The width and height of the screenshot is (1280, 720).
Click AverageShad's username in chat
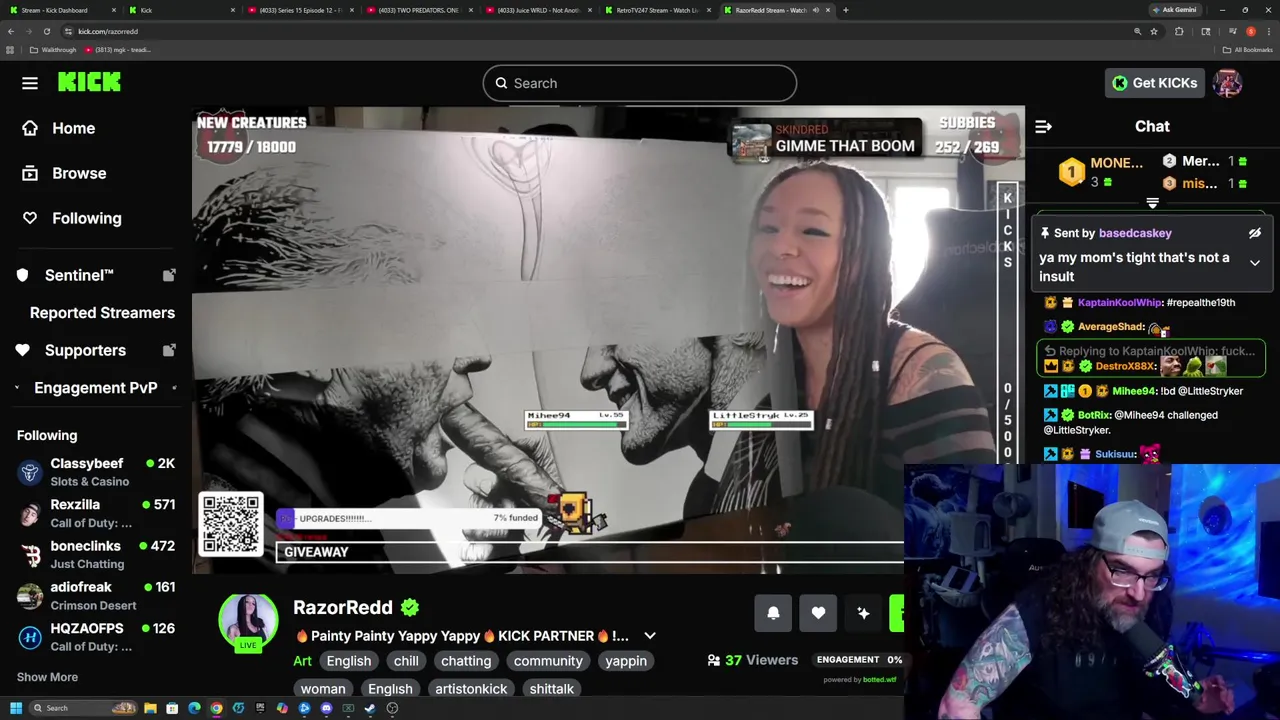[1111, 327]
